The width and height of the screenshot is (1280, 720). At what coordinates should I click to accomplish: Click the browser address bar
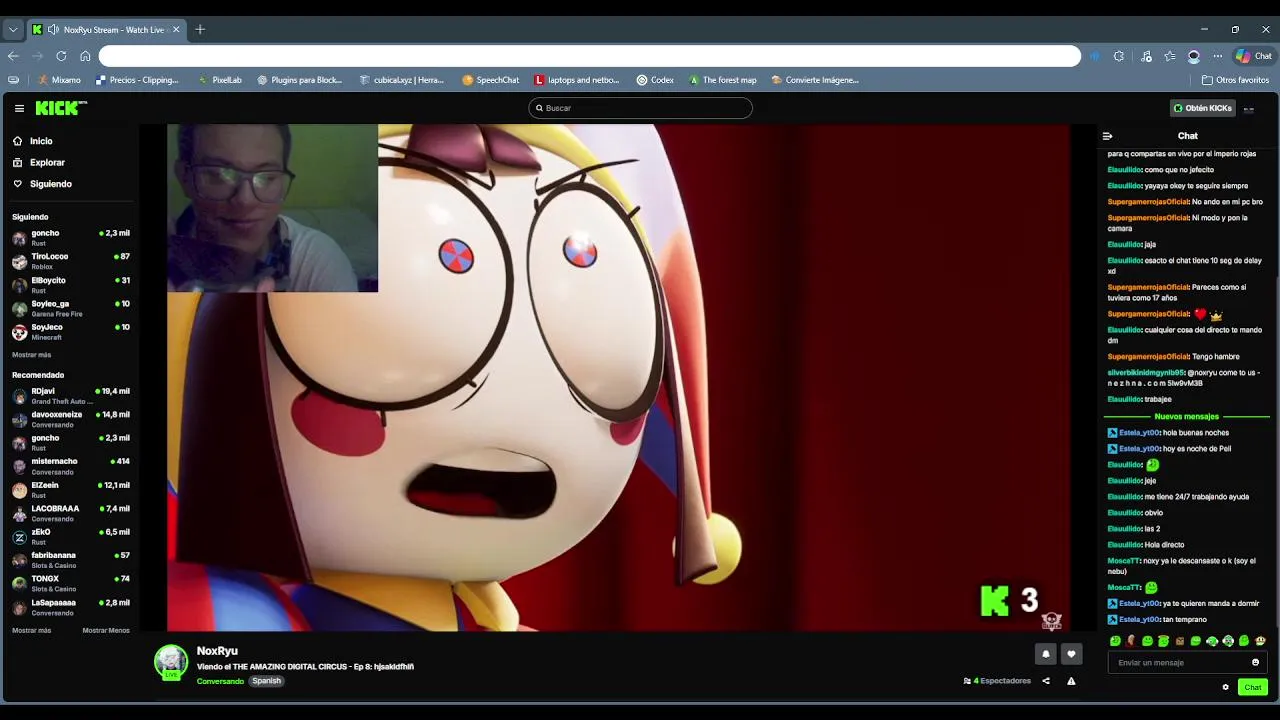point(590,56)
